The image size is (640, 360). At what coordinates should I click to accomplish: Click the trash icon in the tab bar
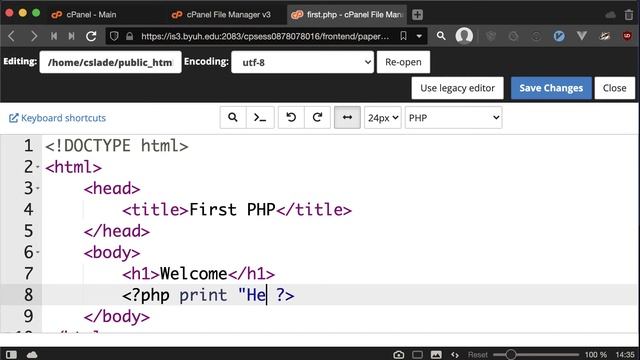coord(629,15)
